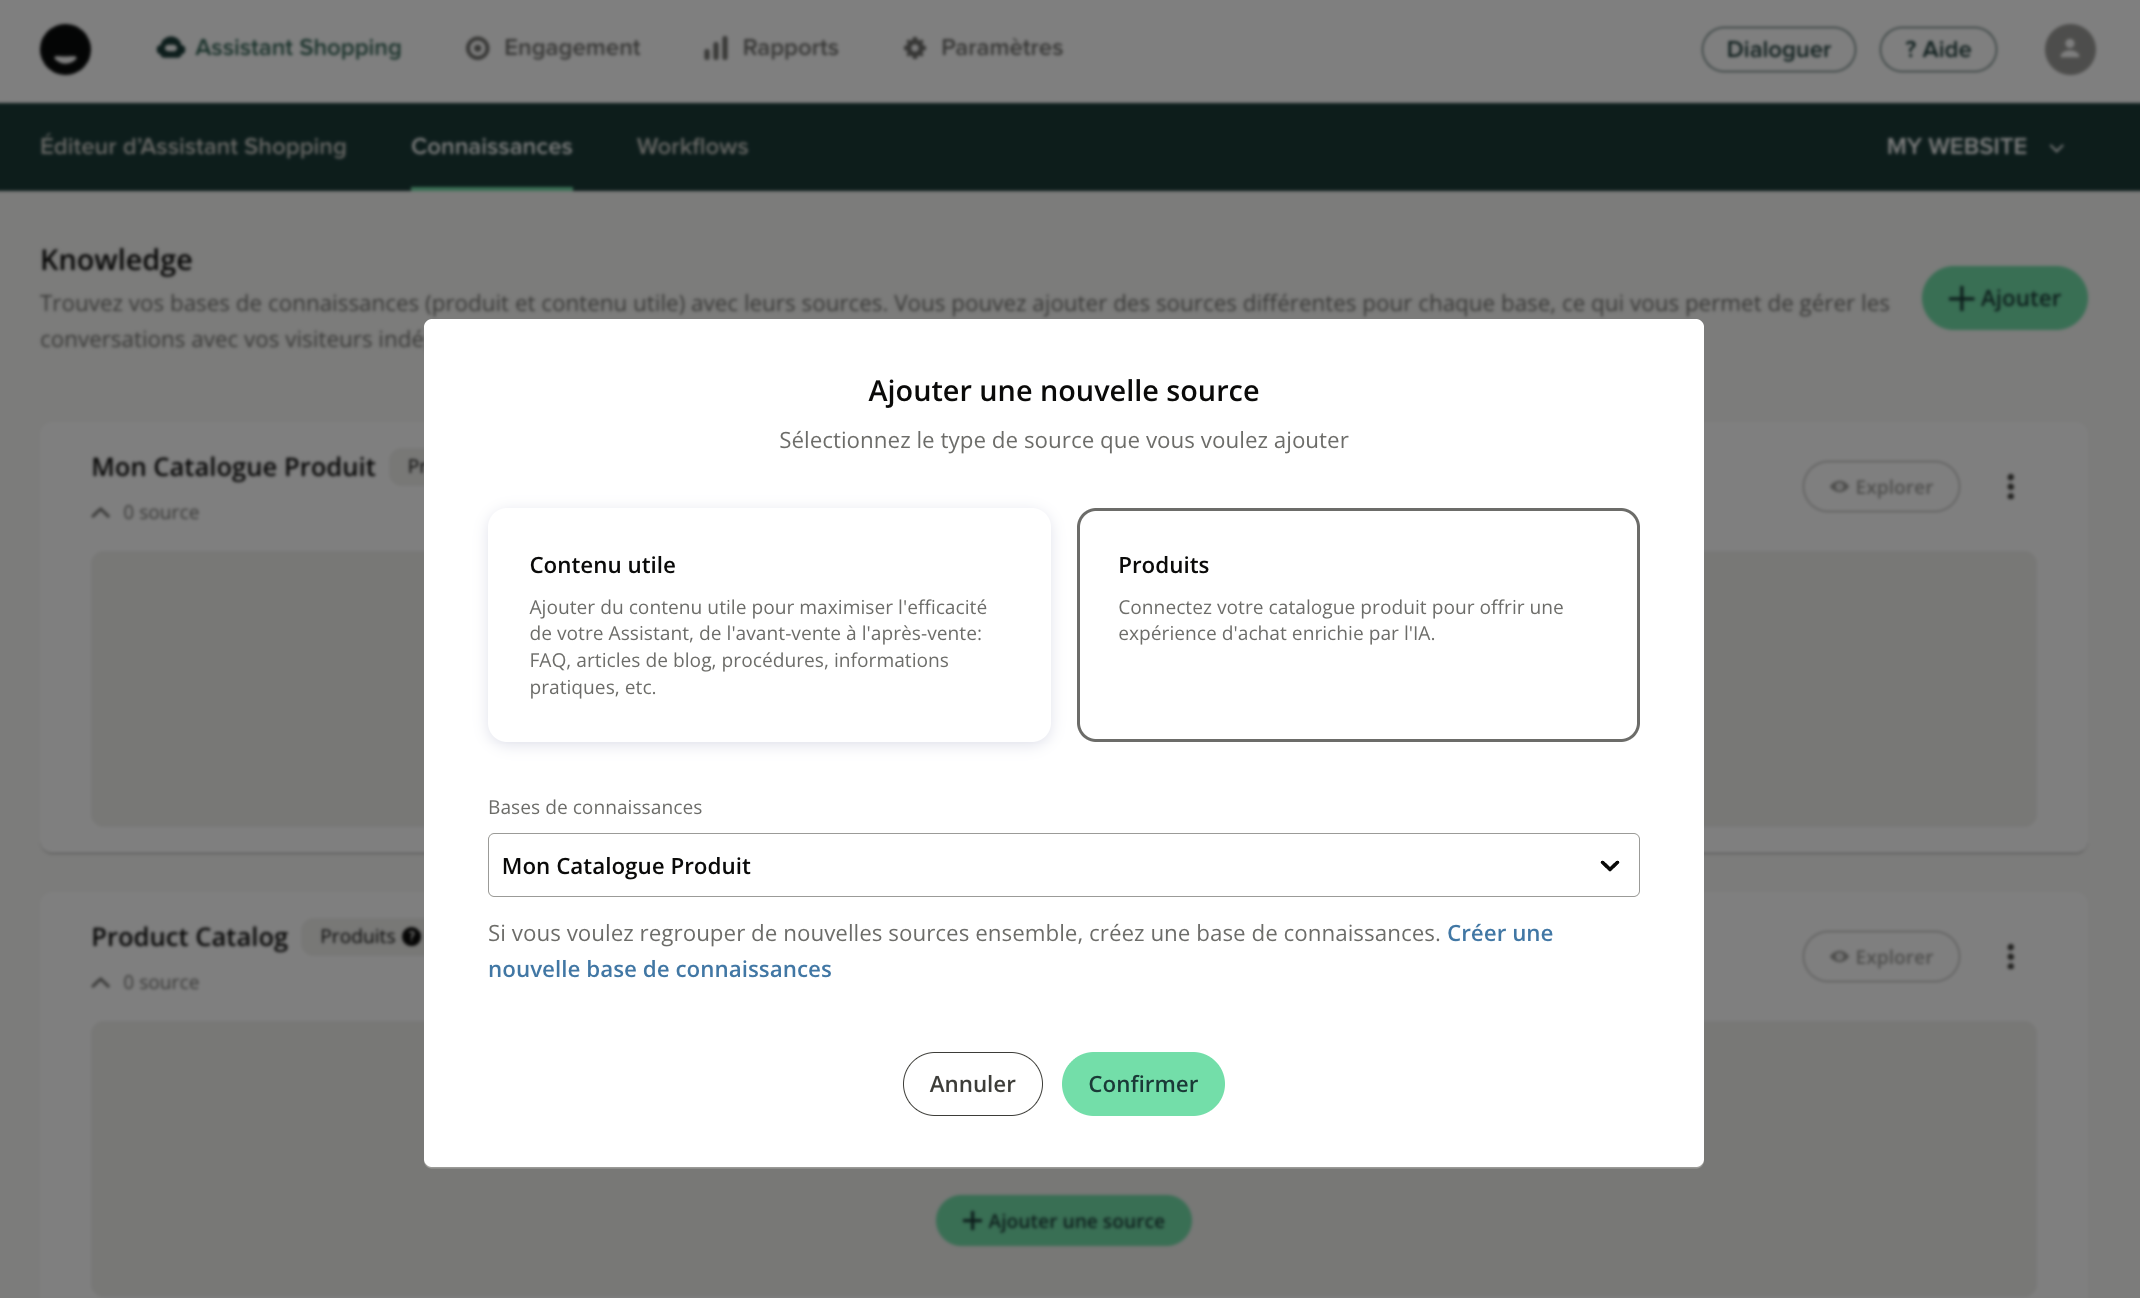Viewport: 2140px width, 1298px height.
Task: Expand the MY WEBSITE site selector
Action: [x=1975, y=147]
